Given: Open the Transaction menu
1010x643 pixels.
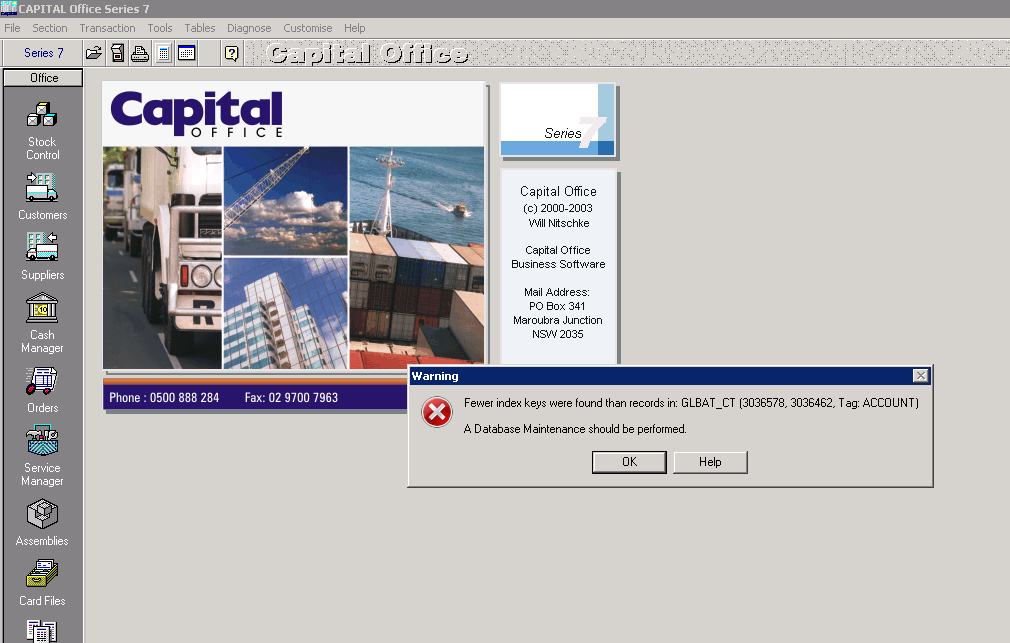Looking at the screenshot, I should click(108, 28).
